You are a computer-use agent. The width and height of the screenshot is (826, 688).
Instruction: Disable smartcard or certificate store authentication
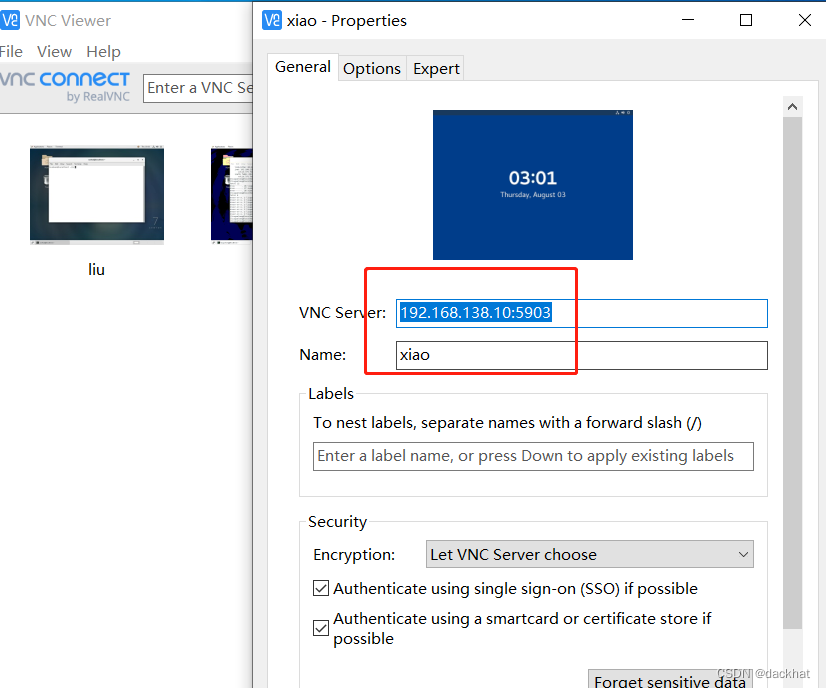click(x=320, y=628)
